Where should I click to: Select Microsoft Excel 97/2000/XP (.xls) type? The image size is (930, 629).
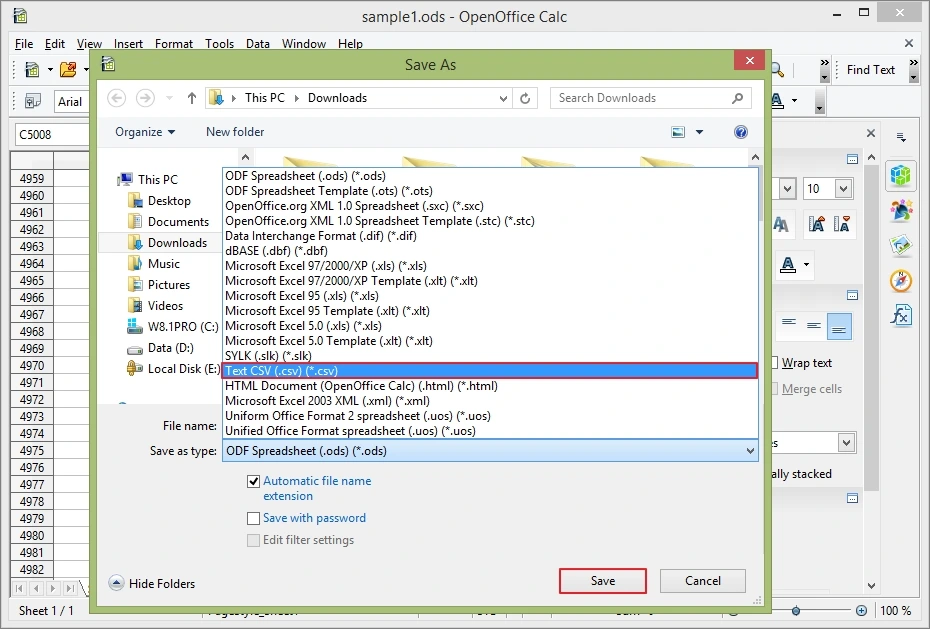point(490,266)
